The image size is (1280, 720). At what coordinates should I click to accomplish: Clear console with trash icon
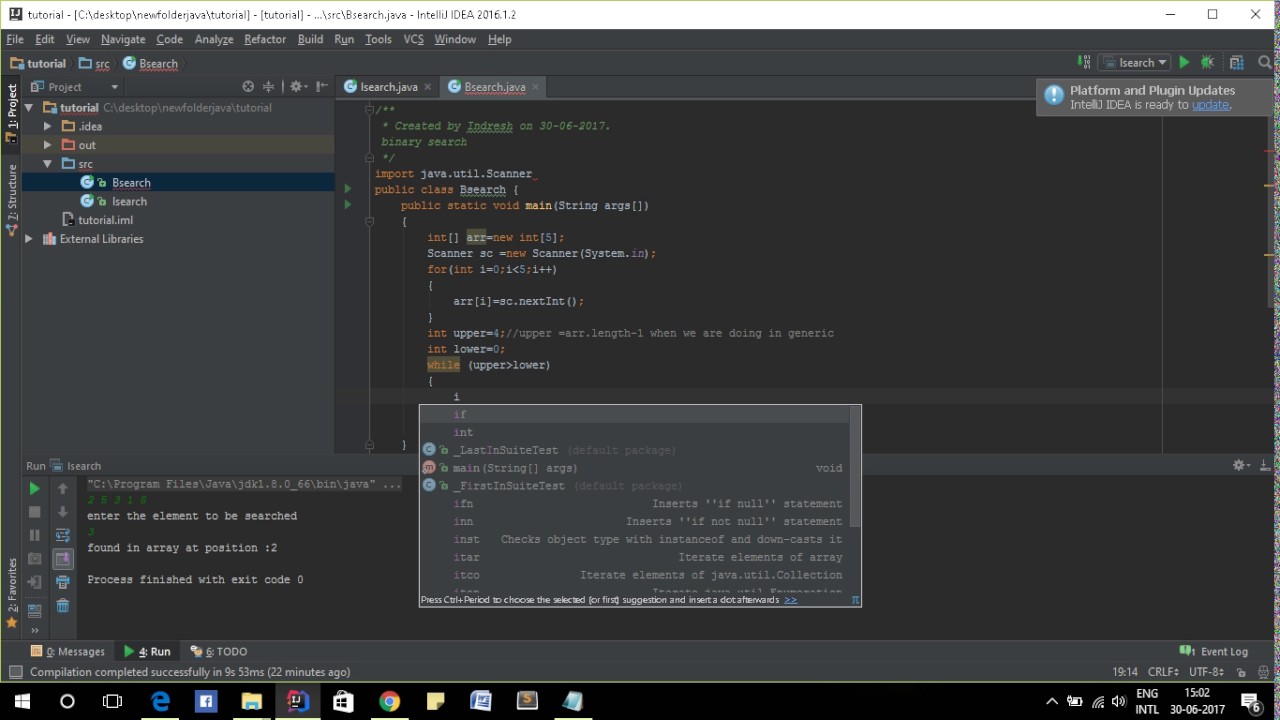point(62,606)
